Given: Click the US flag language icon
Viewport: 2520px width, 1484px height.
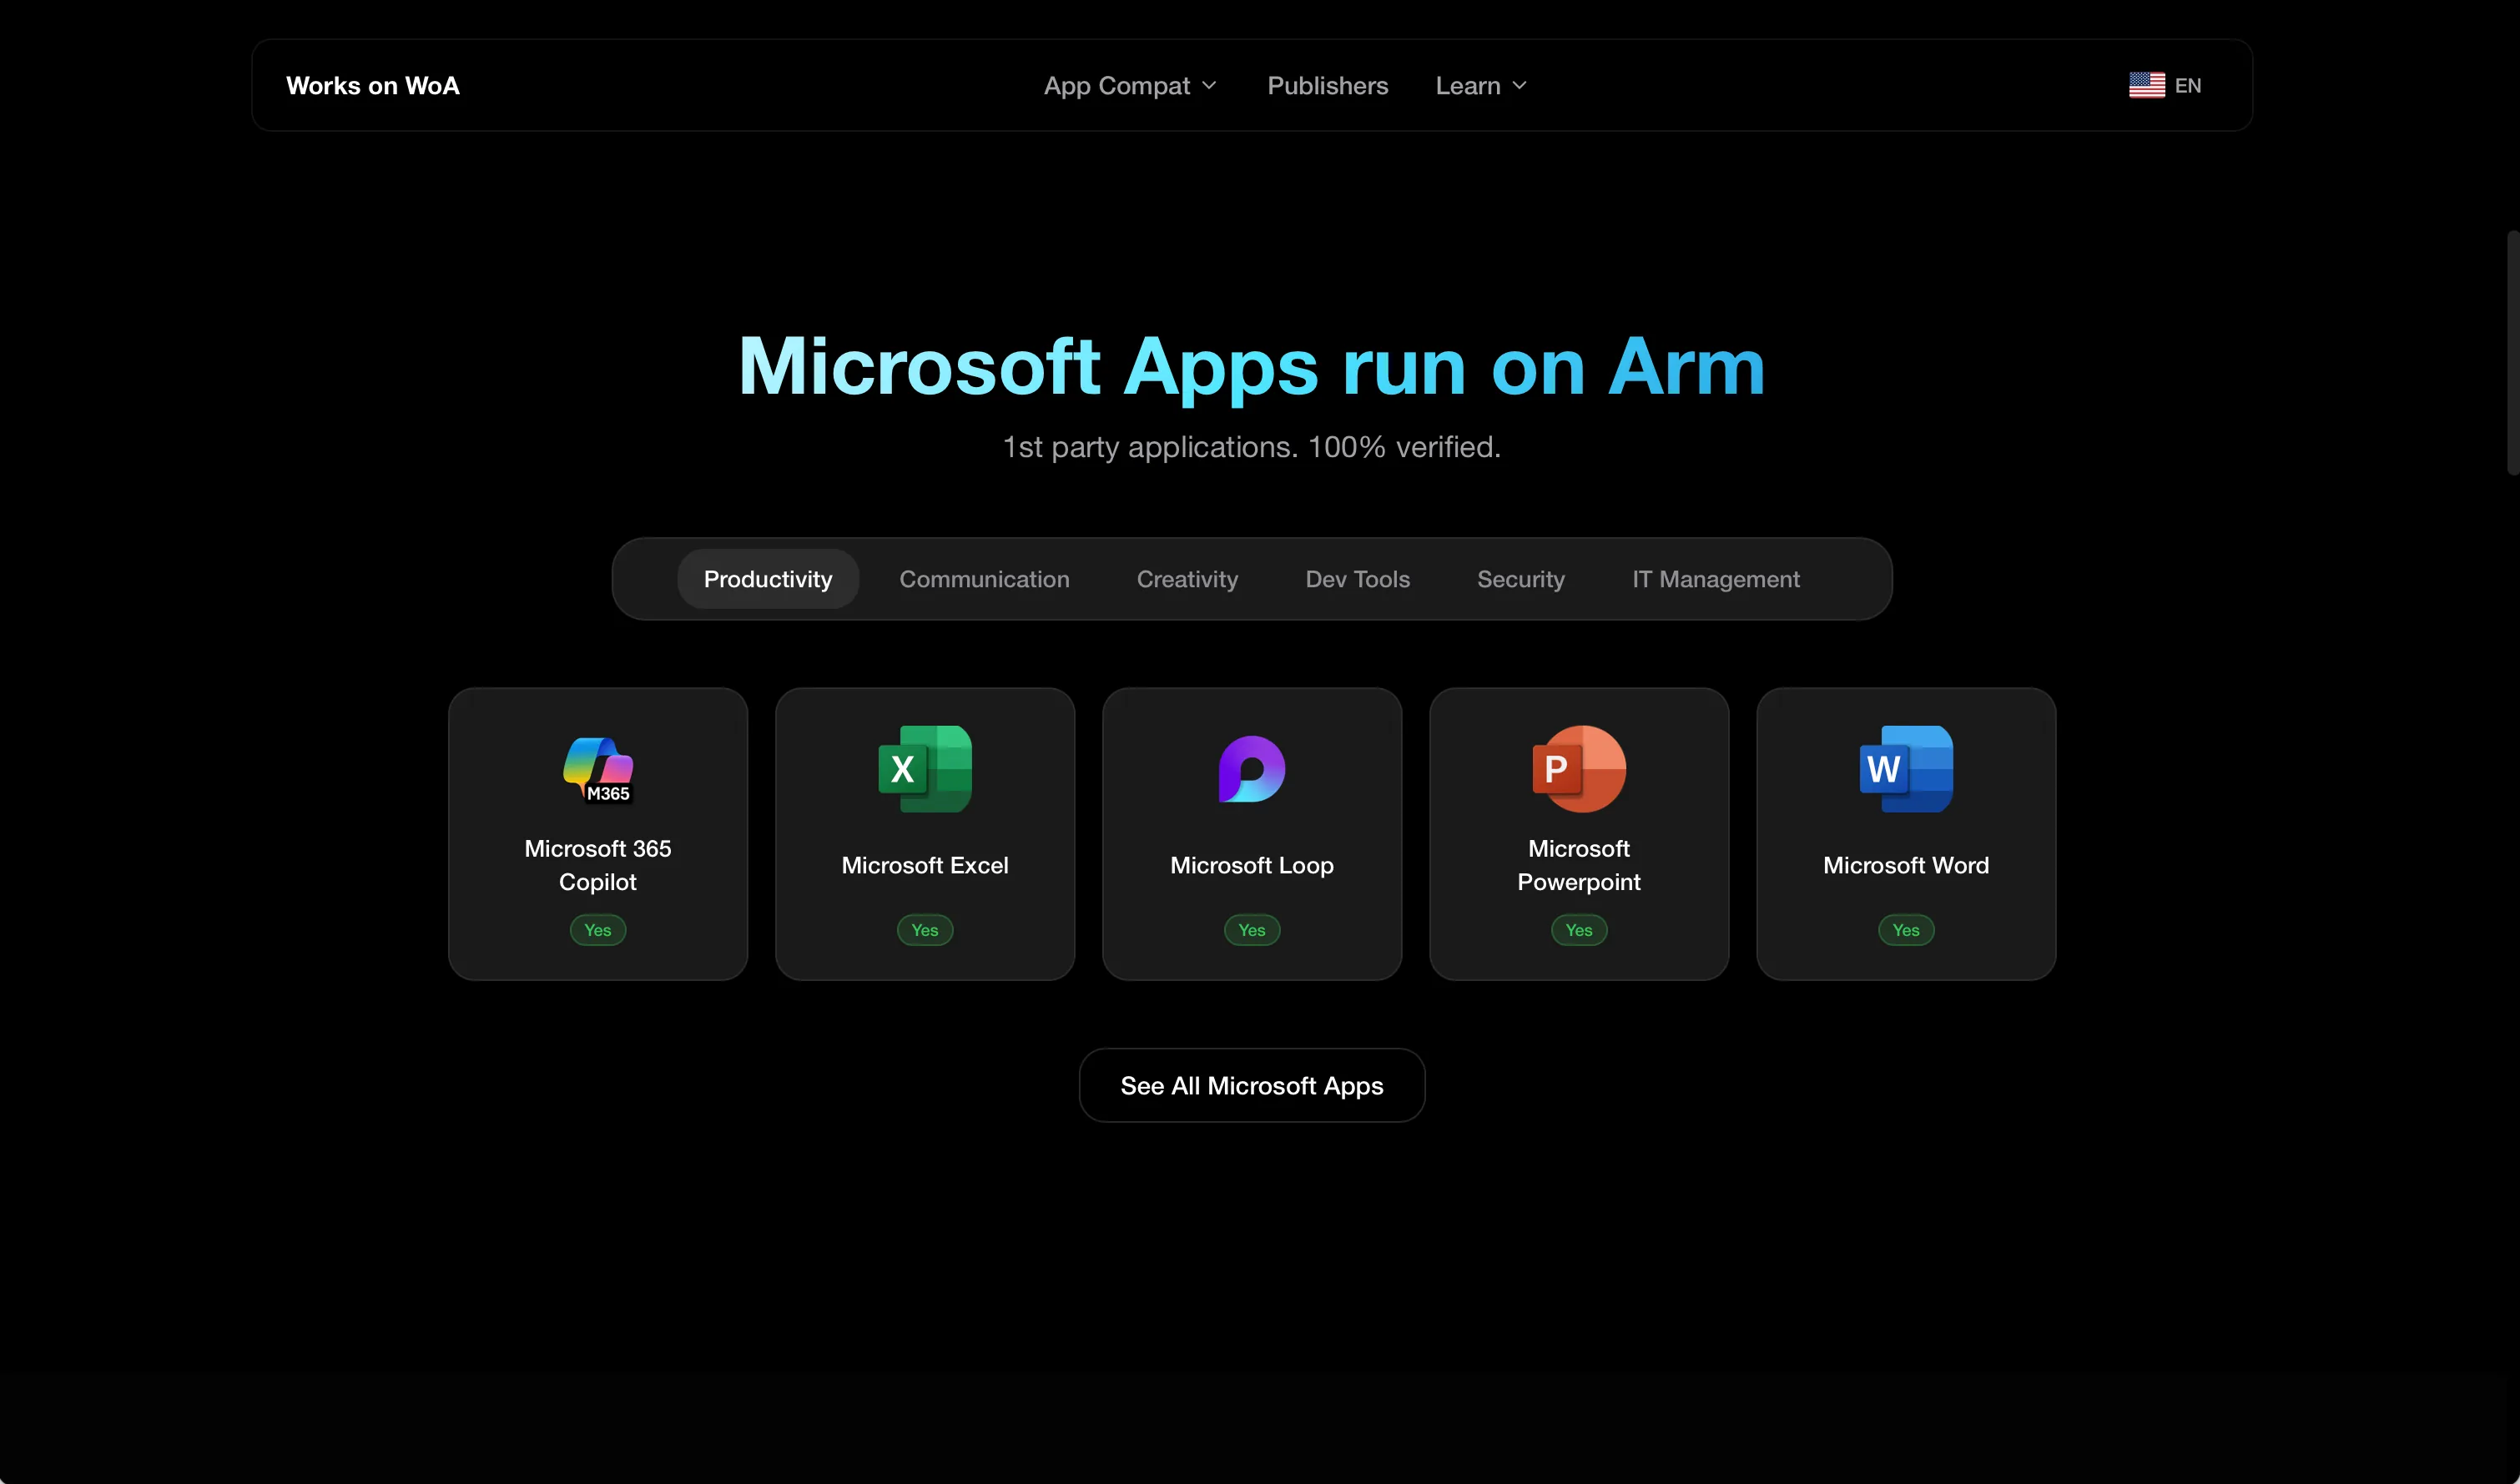Looking at the screenshot, I should tap(2147, 85).
